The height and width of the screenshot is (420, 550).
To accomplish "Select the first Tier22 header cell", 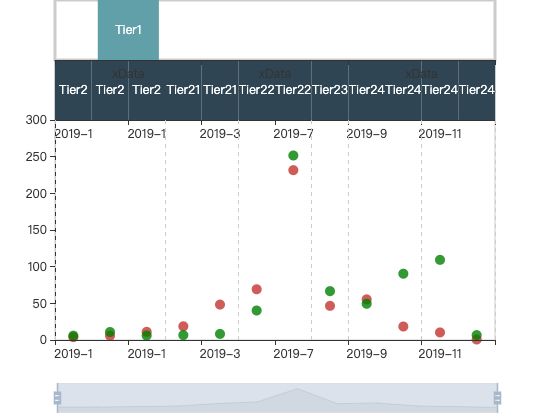I will [x=256, y=90].
